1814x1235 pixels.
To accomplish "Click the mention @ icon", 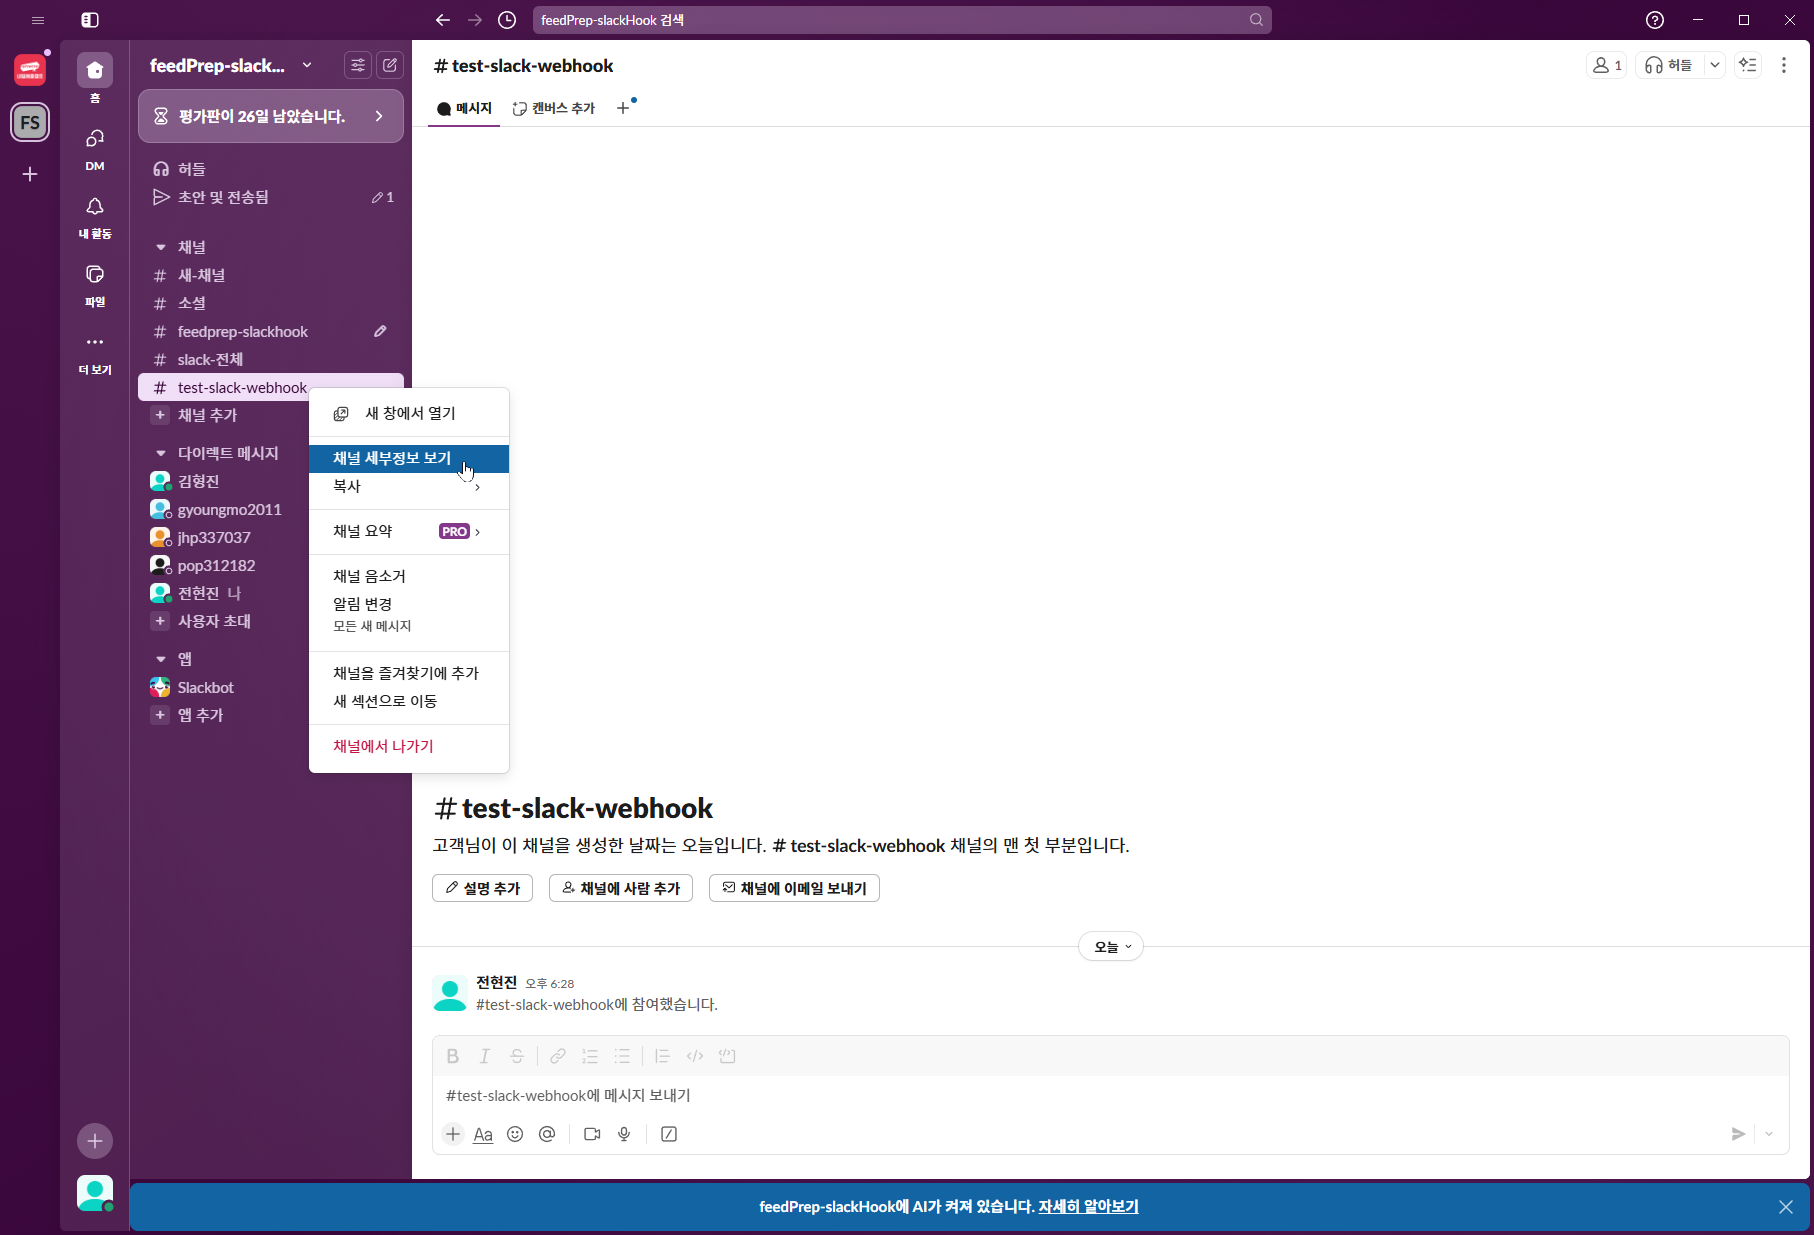I will coord(547,1134).
